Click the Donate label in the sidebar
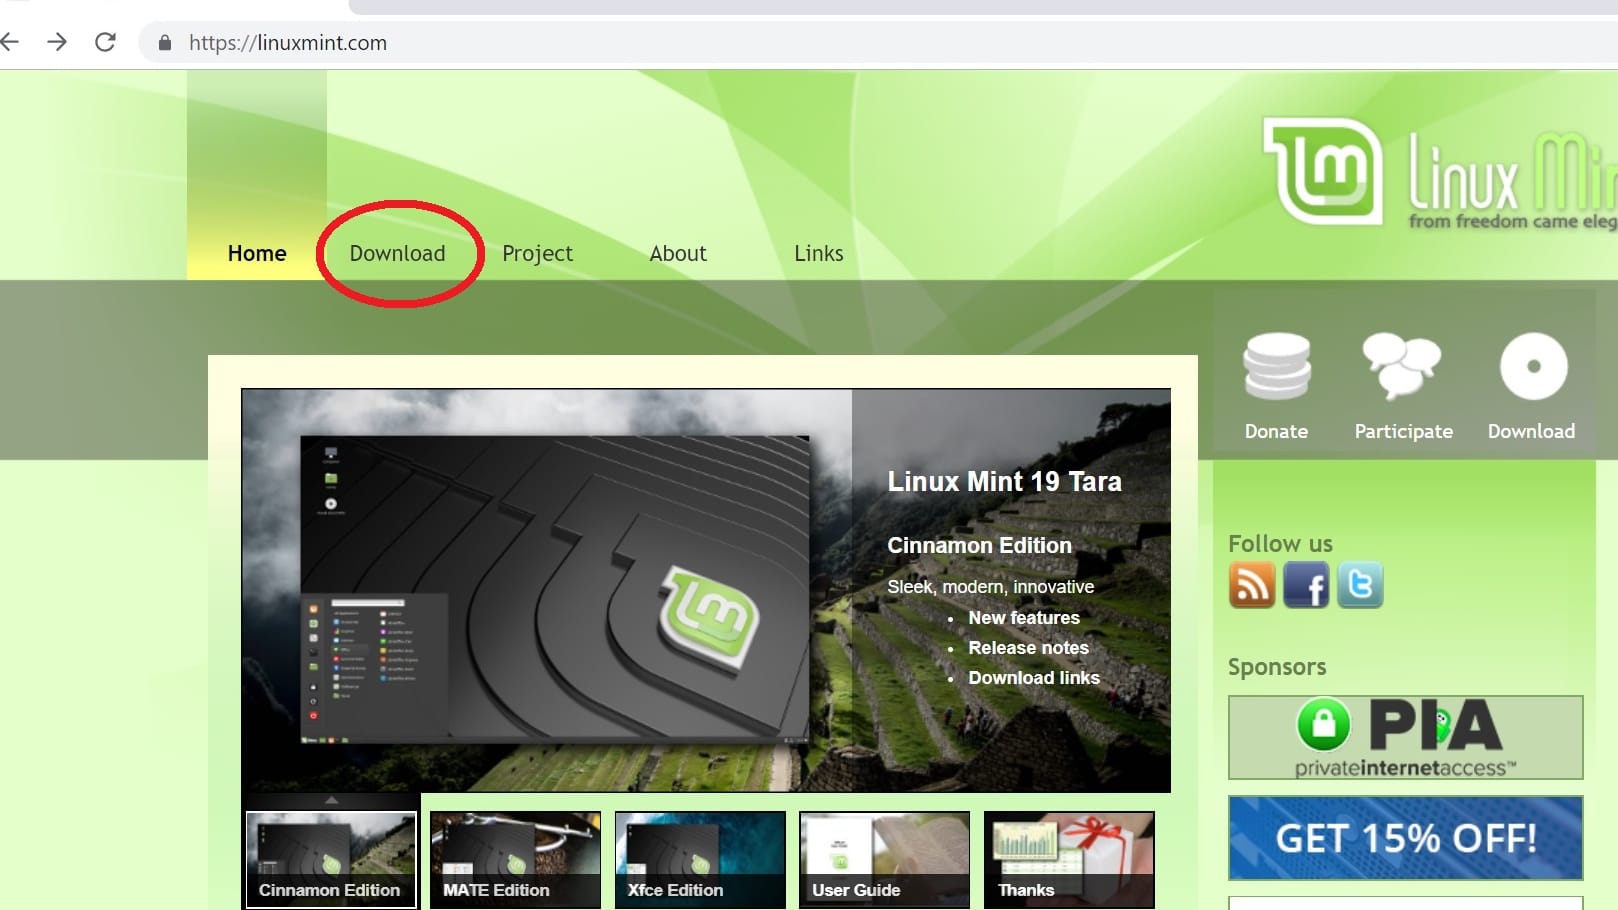The width and height of the screenshot is (1618, 910). pos(1276,431)
